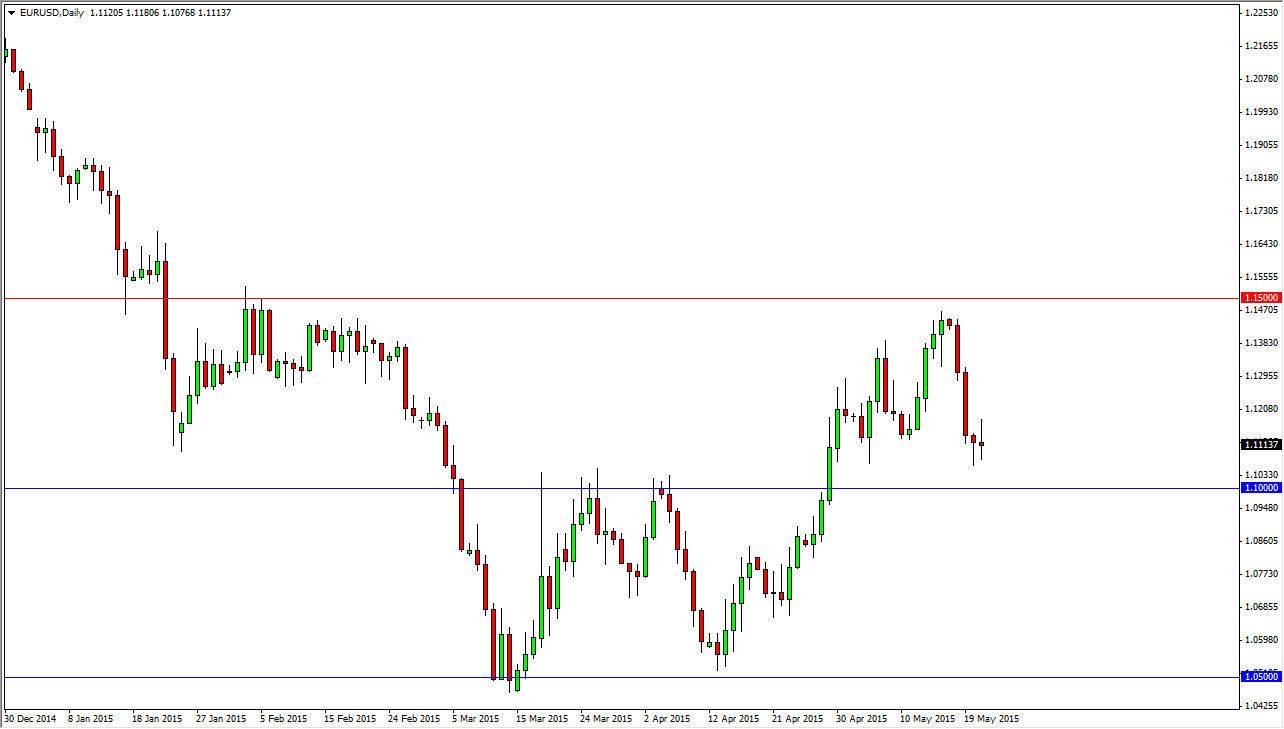Click the small triangle before EURUSD,Daily
The height and width of the screenshot is (729, 1284).
click(x=11, y=13)
